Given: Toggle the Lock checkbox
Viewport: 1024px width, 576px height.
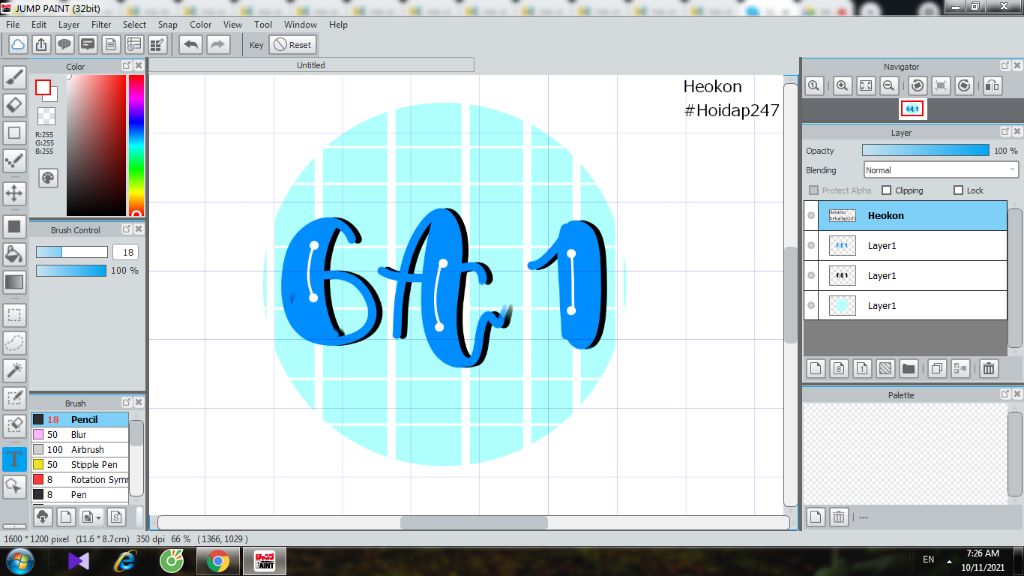Looking at the screenshot, I should [x=958, y=190].
